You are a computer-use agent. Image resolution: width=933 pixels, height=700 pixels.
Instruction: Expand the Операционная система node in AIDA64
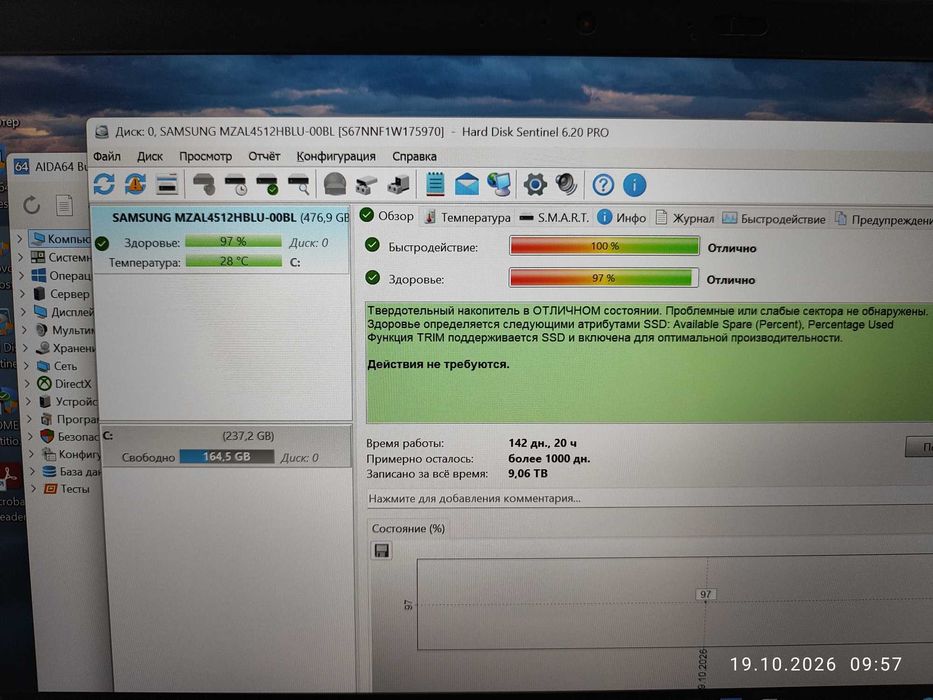click(21, 276)
